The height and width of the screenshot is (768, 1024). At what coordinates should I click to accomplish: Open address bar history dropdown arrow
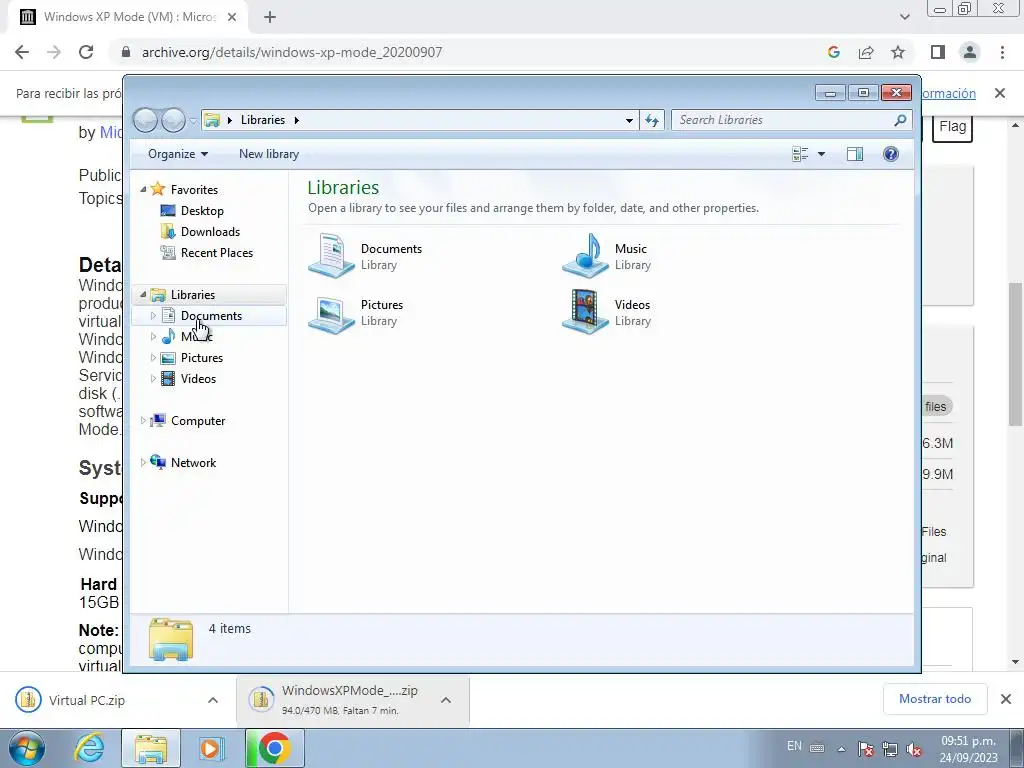[629, 120]
